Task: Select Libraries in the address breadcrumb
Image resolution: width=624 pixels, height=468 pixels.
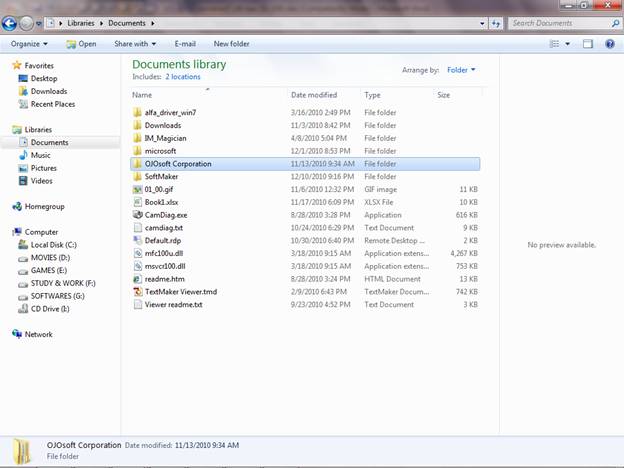Action: click(81, 23)
